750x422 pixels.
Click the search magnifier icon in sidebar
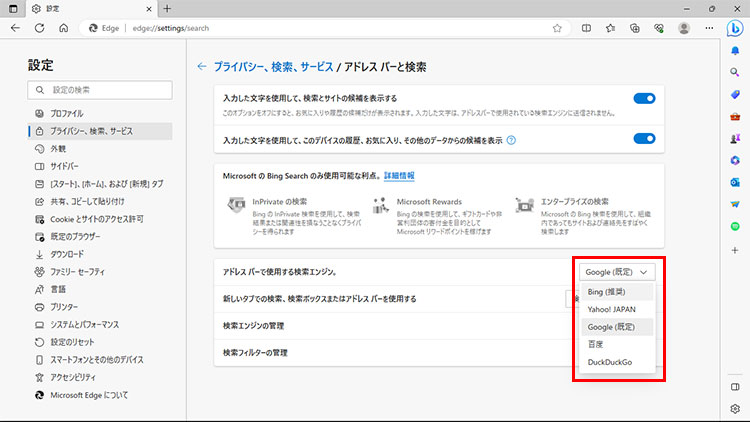(x=734, y=73)
